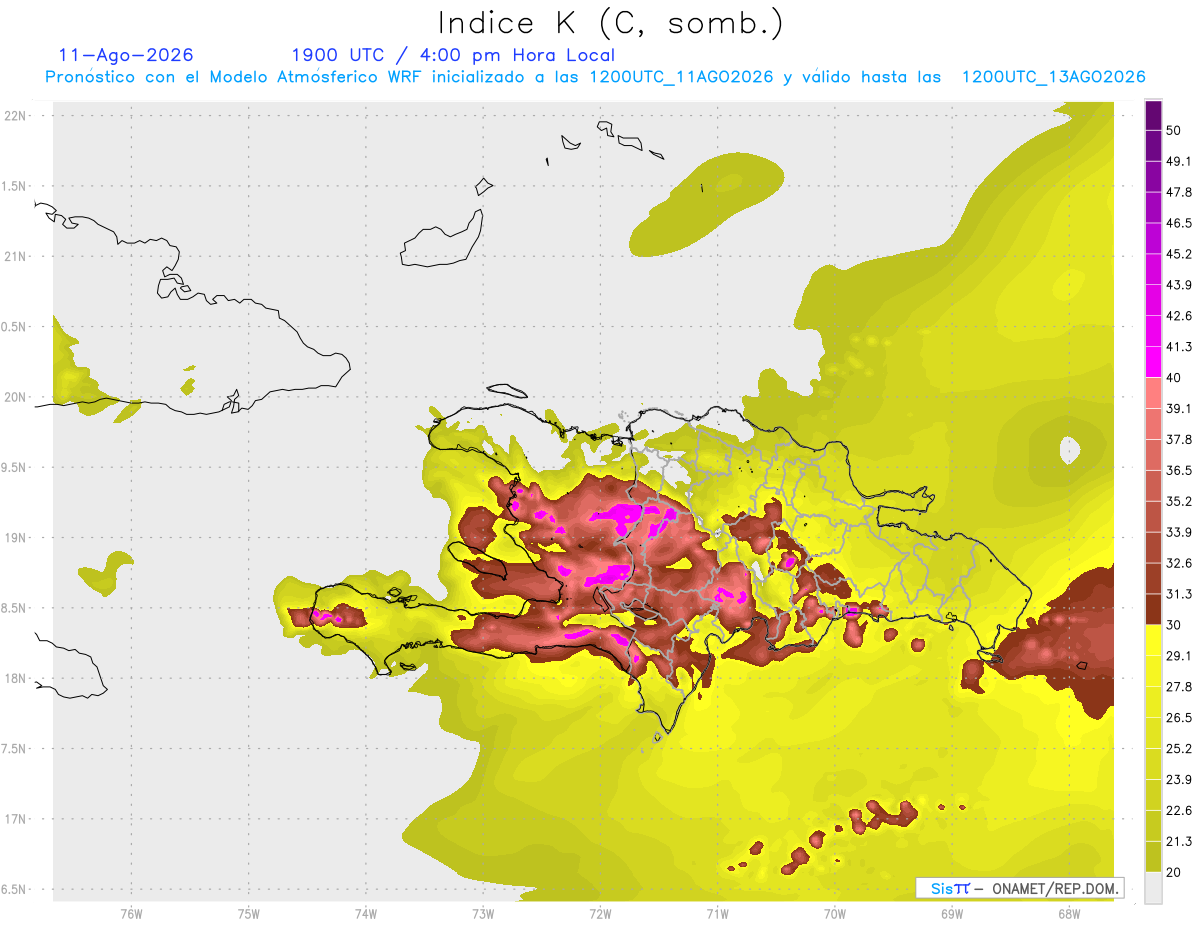Click the longitude label '68W'
The width and height of the screenshot is (1200, 927).
click(x=1068, y=914)
